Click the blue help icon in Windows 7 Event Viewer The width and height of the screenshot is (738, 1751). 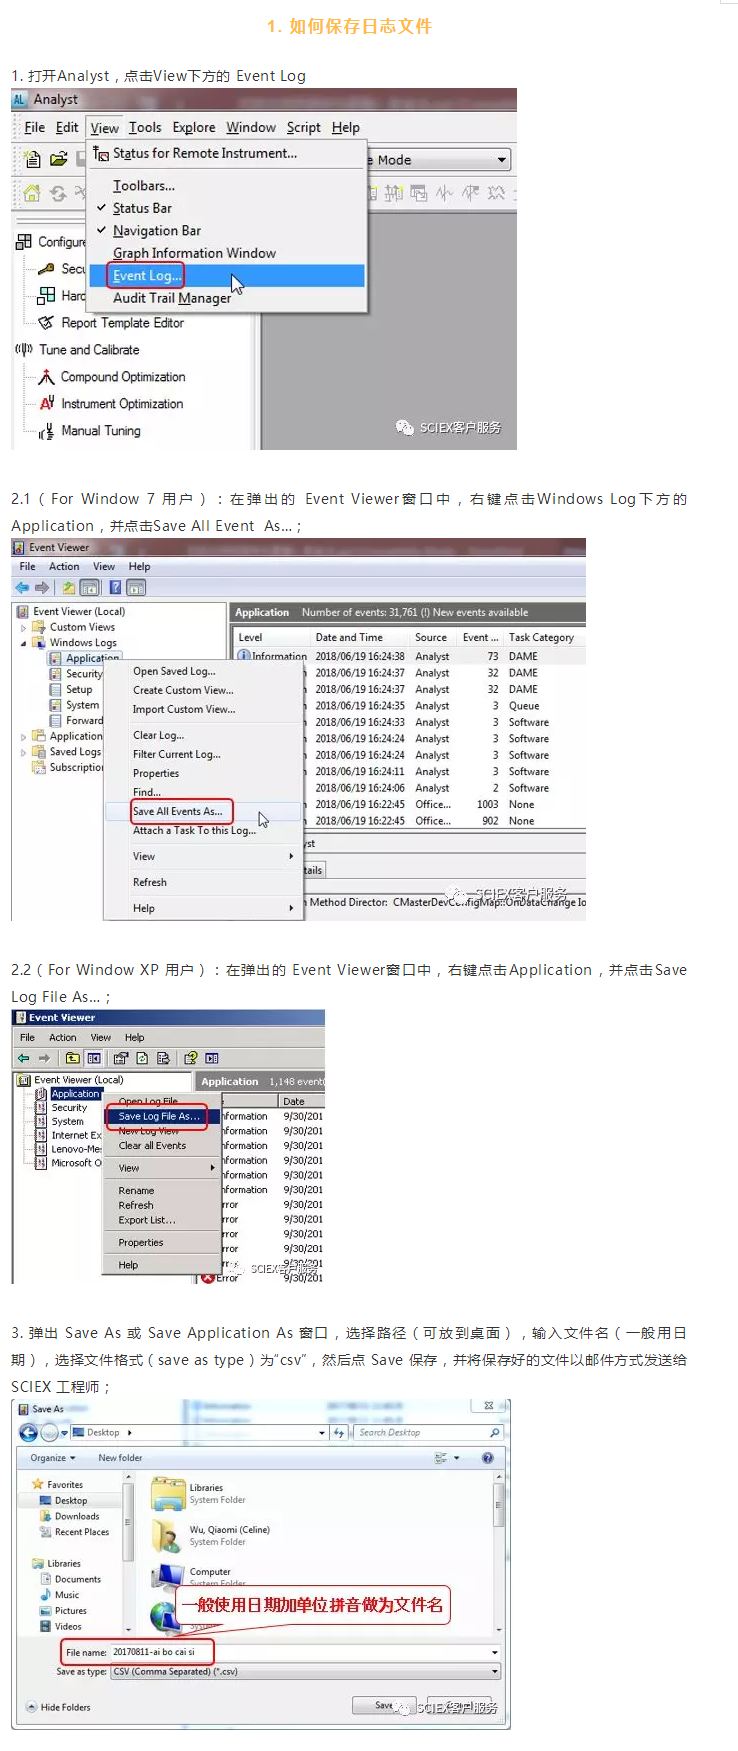pos(115,587)
